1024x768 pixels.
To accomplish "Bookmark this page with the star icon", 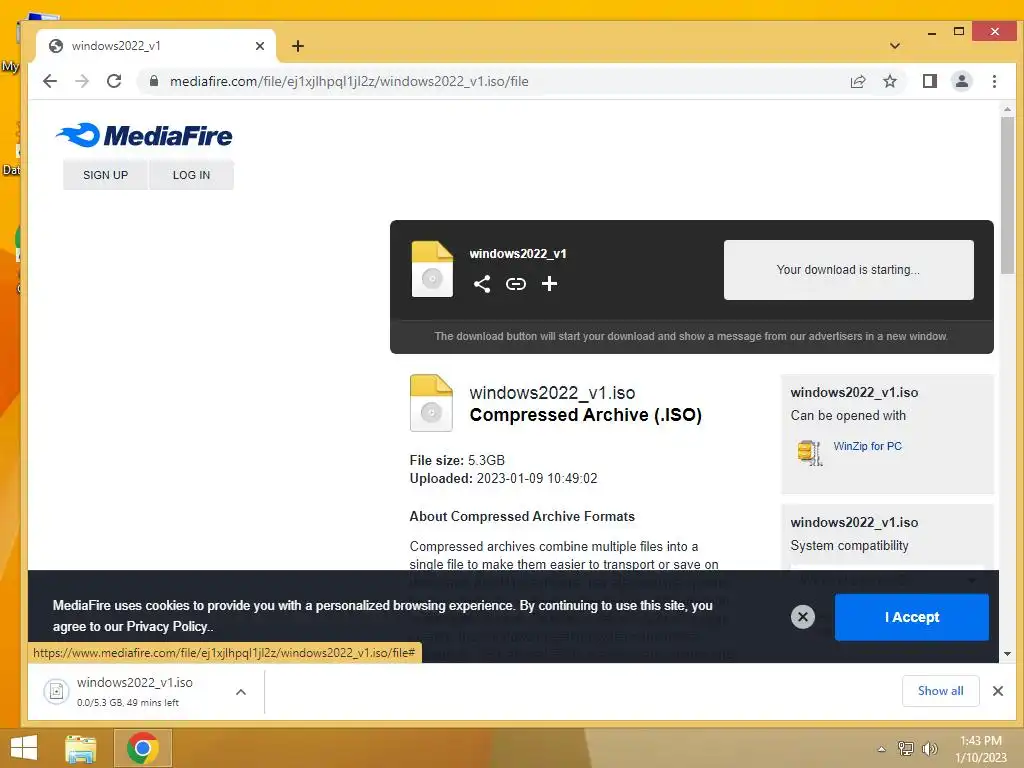I will 889,81.
